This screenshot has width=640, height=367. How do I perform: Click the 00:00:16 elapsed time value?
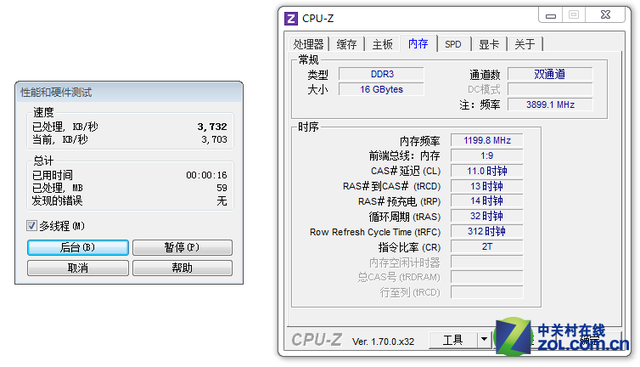pyautogui.click(x=207, y=175)
